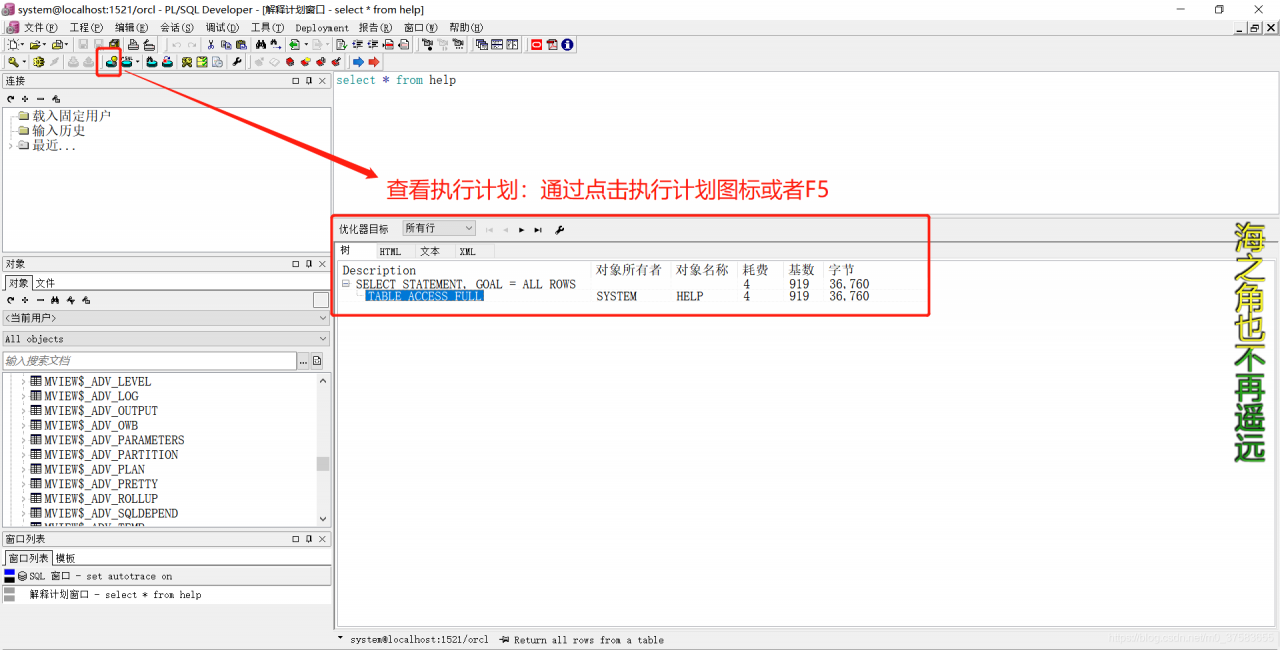This screenshot has width=1280, height=650.
Task: Switch to the HTML tab of the plan
Action: coord(390,251)
